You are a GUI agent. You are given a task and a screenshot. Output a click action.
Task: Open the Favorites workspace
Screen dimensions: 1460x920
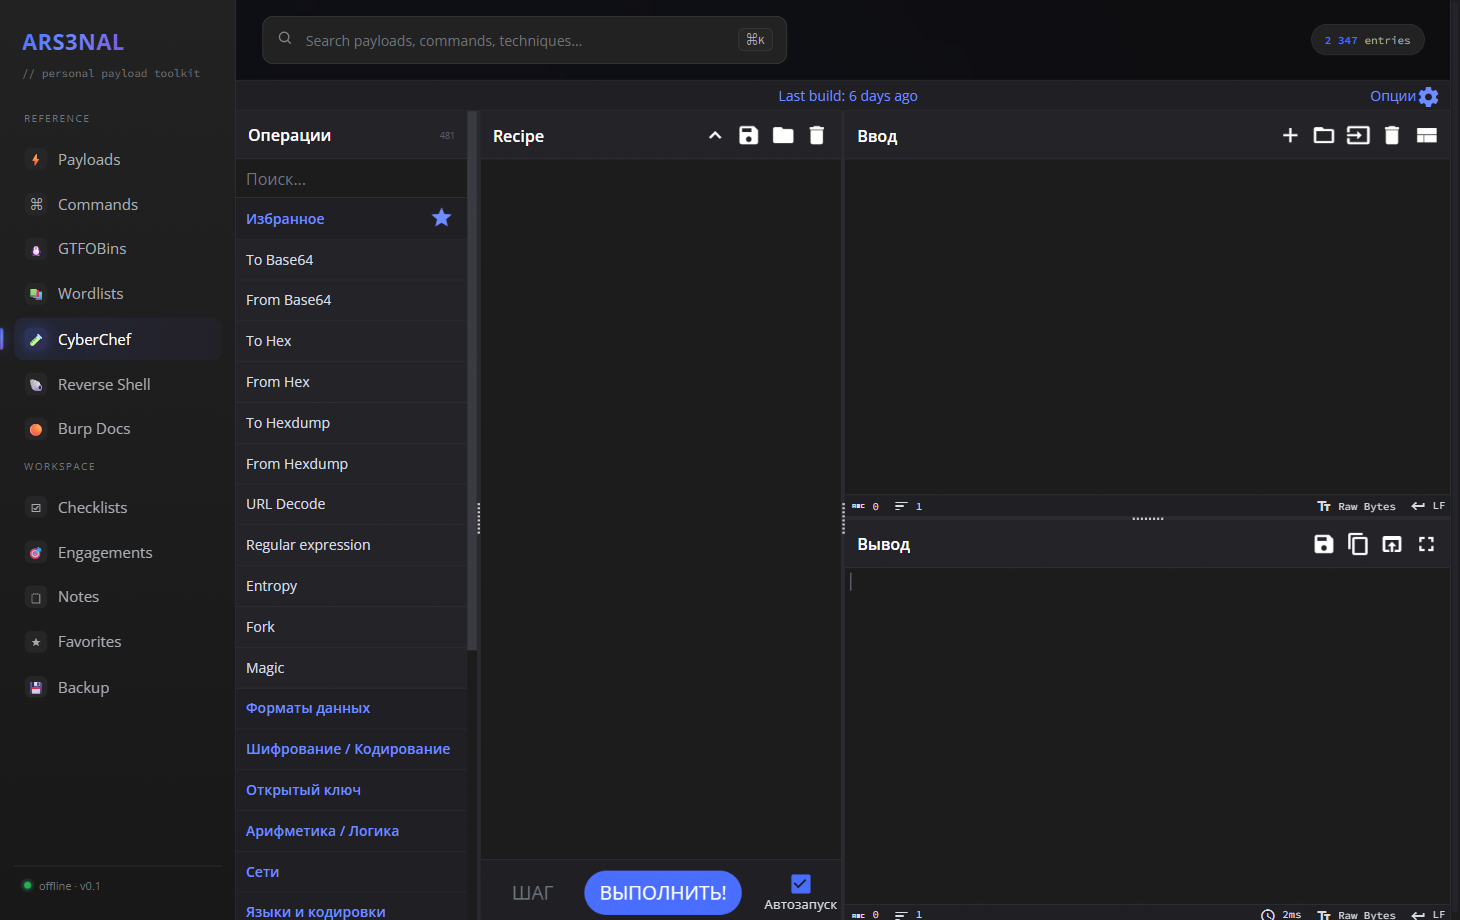point(118,642)
